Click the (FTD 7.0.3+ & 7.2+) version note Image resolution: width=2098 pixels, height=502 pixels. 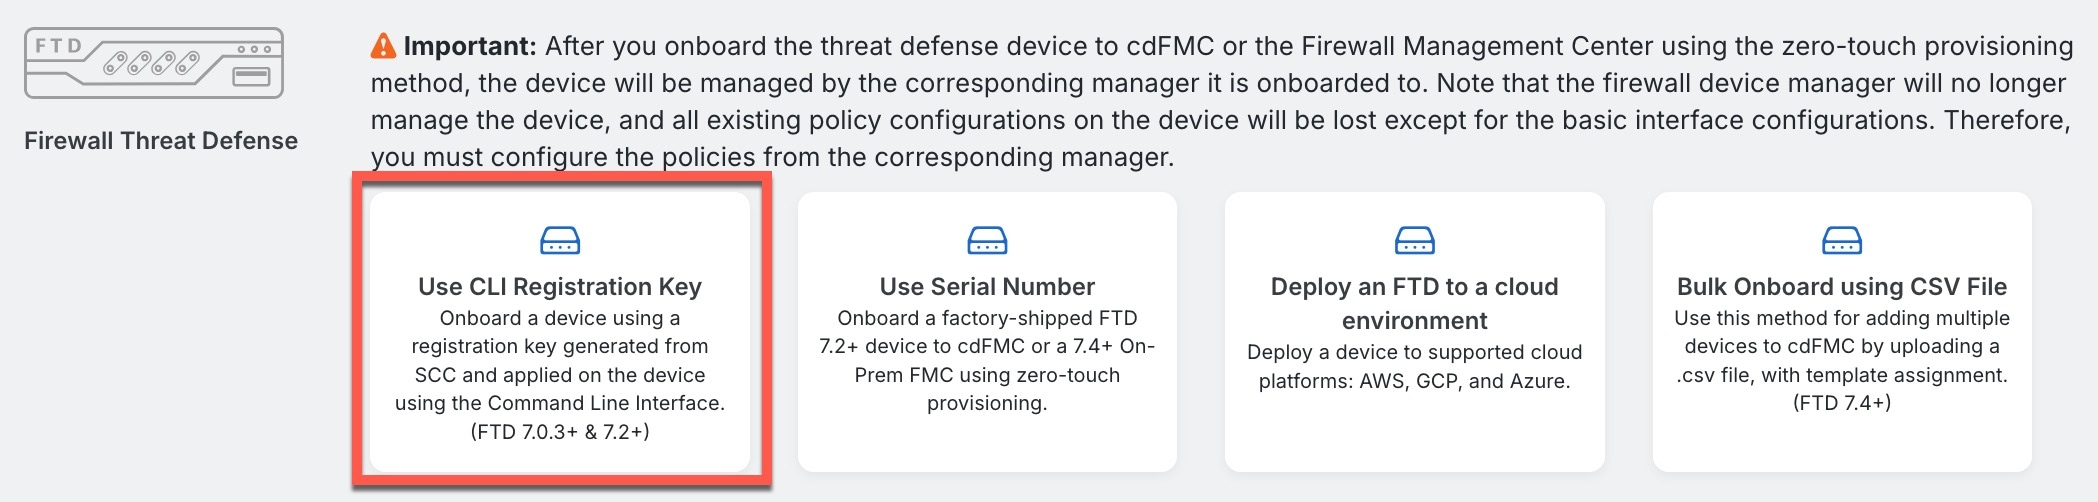point(560,432)
